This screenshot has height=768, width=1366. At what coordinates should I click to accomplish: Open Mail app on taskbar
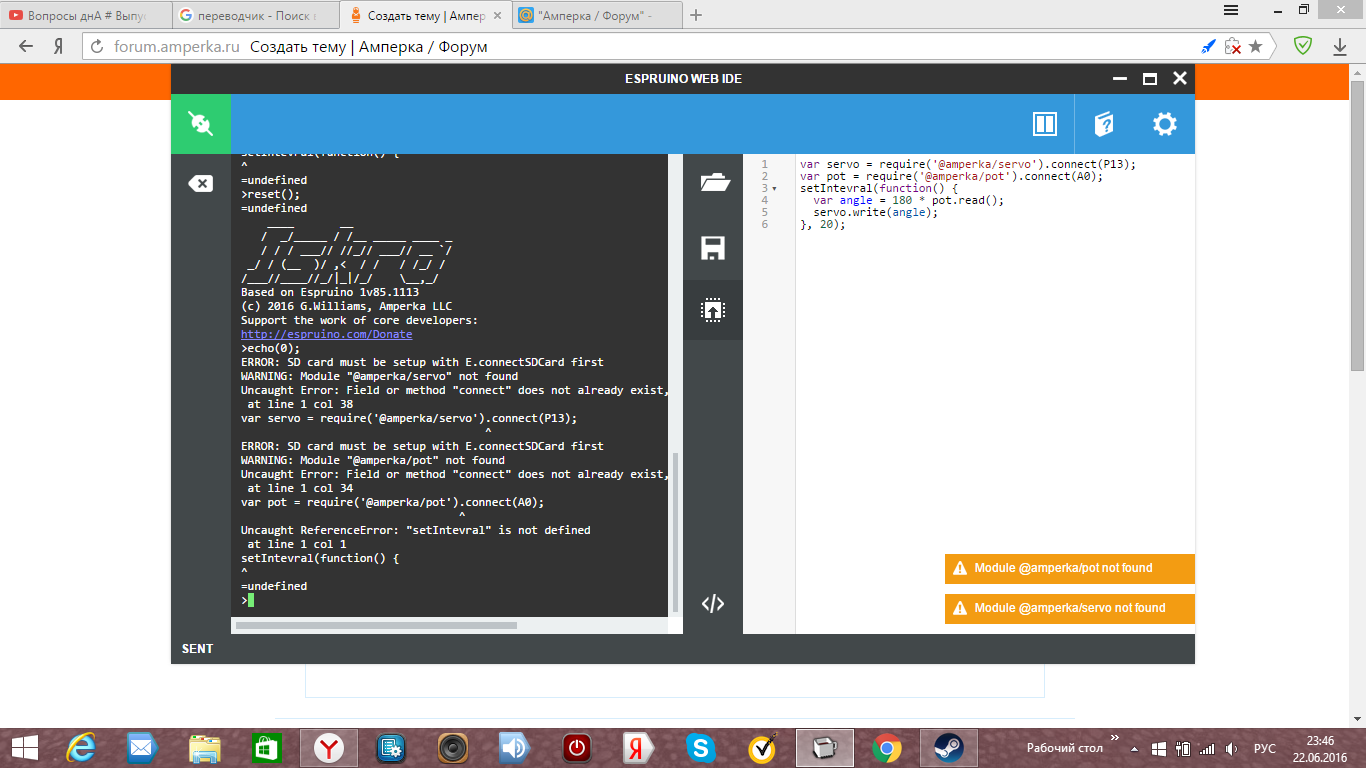(142, 748)
